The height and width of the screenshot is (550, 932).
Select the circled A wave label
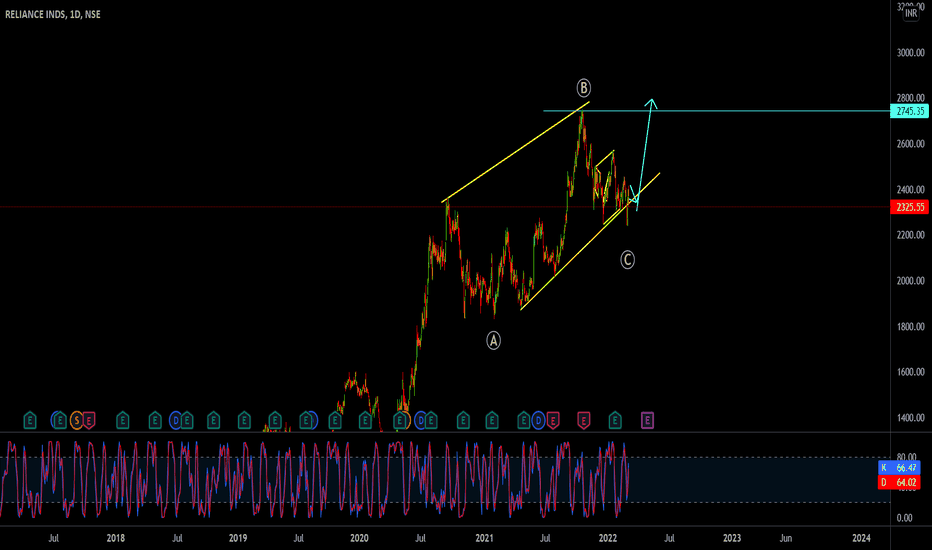pyautogui.click(x=493, y=341)
